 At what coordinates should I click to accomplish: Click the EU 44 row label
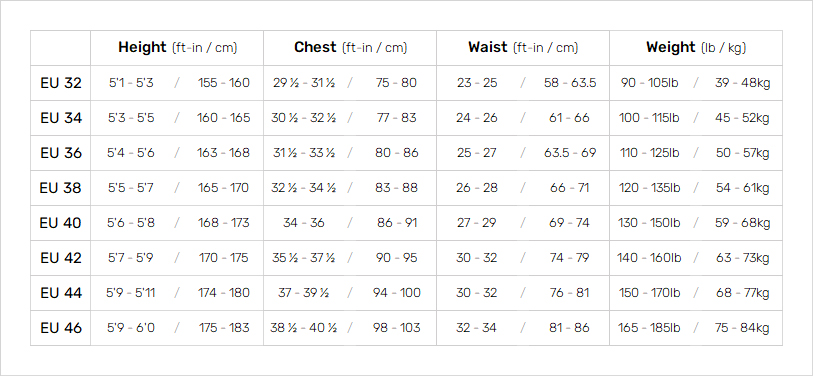pos(61,294)
